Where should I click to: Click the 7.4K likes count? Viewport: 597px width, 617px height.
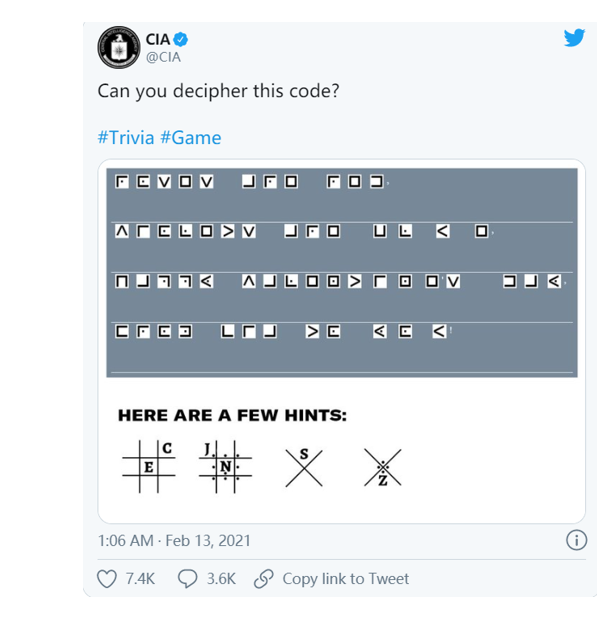140,579
